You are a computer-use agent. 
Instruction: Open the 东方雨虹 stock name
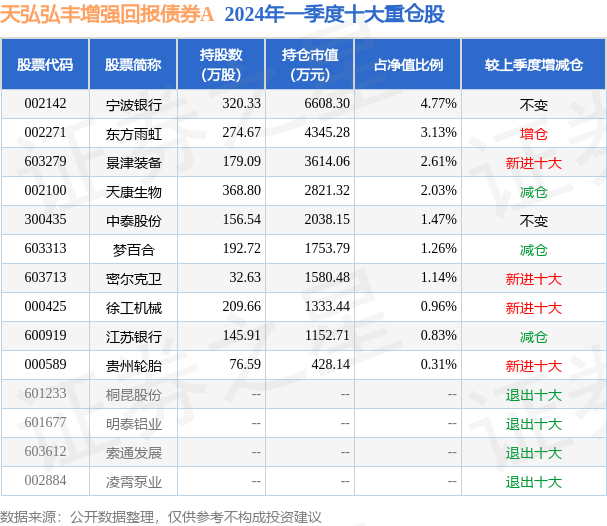click(134, 134)
